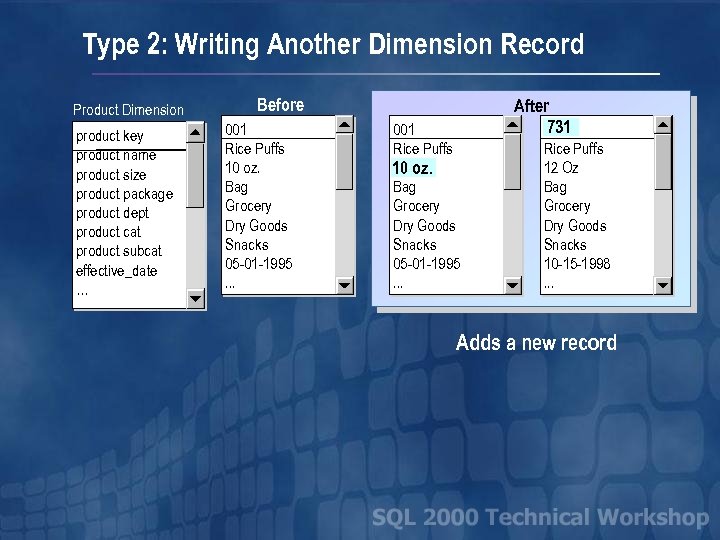Click '10 oz.' in Before list

pyautogui.click(x=242, y=168)
